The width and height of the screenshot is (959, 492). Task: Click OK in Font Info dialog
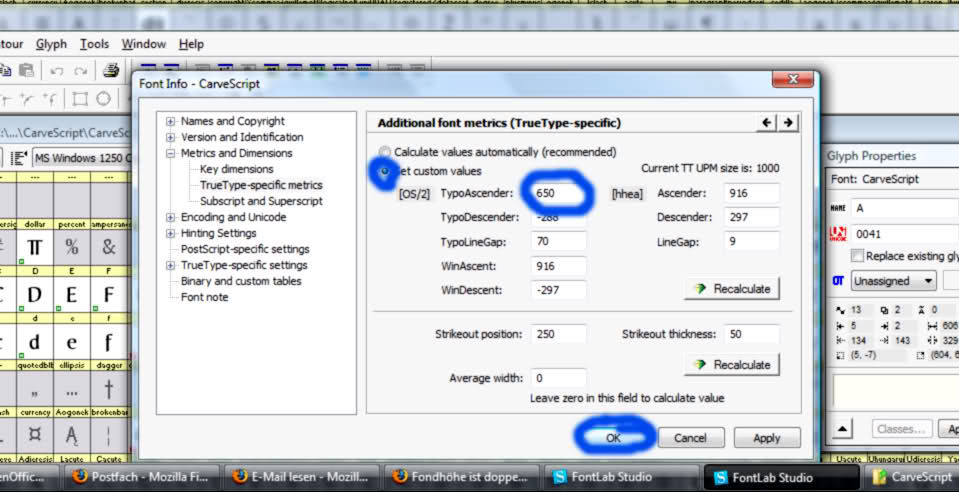[613, 438]
